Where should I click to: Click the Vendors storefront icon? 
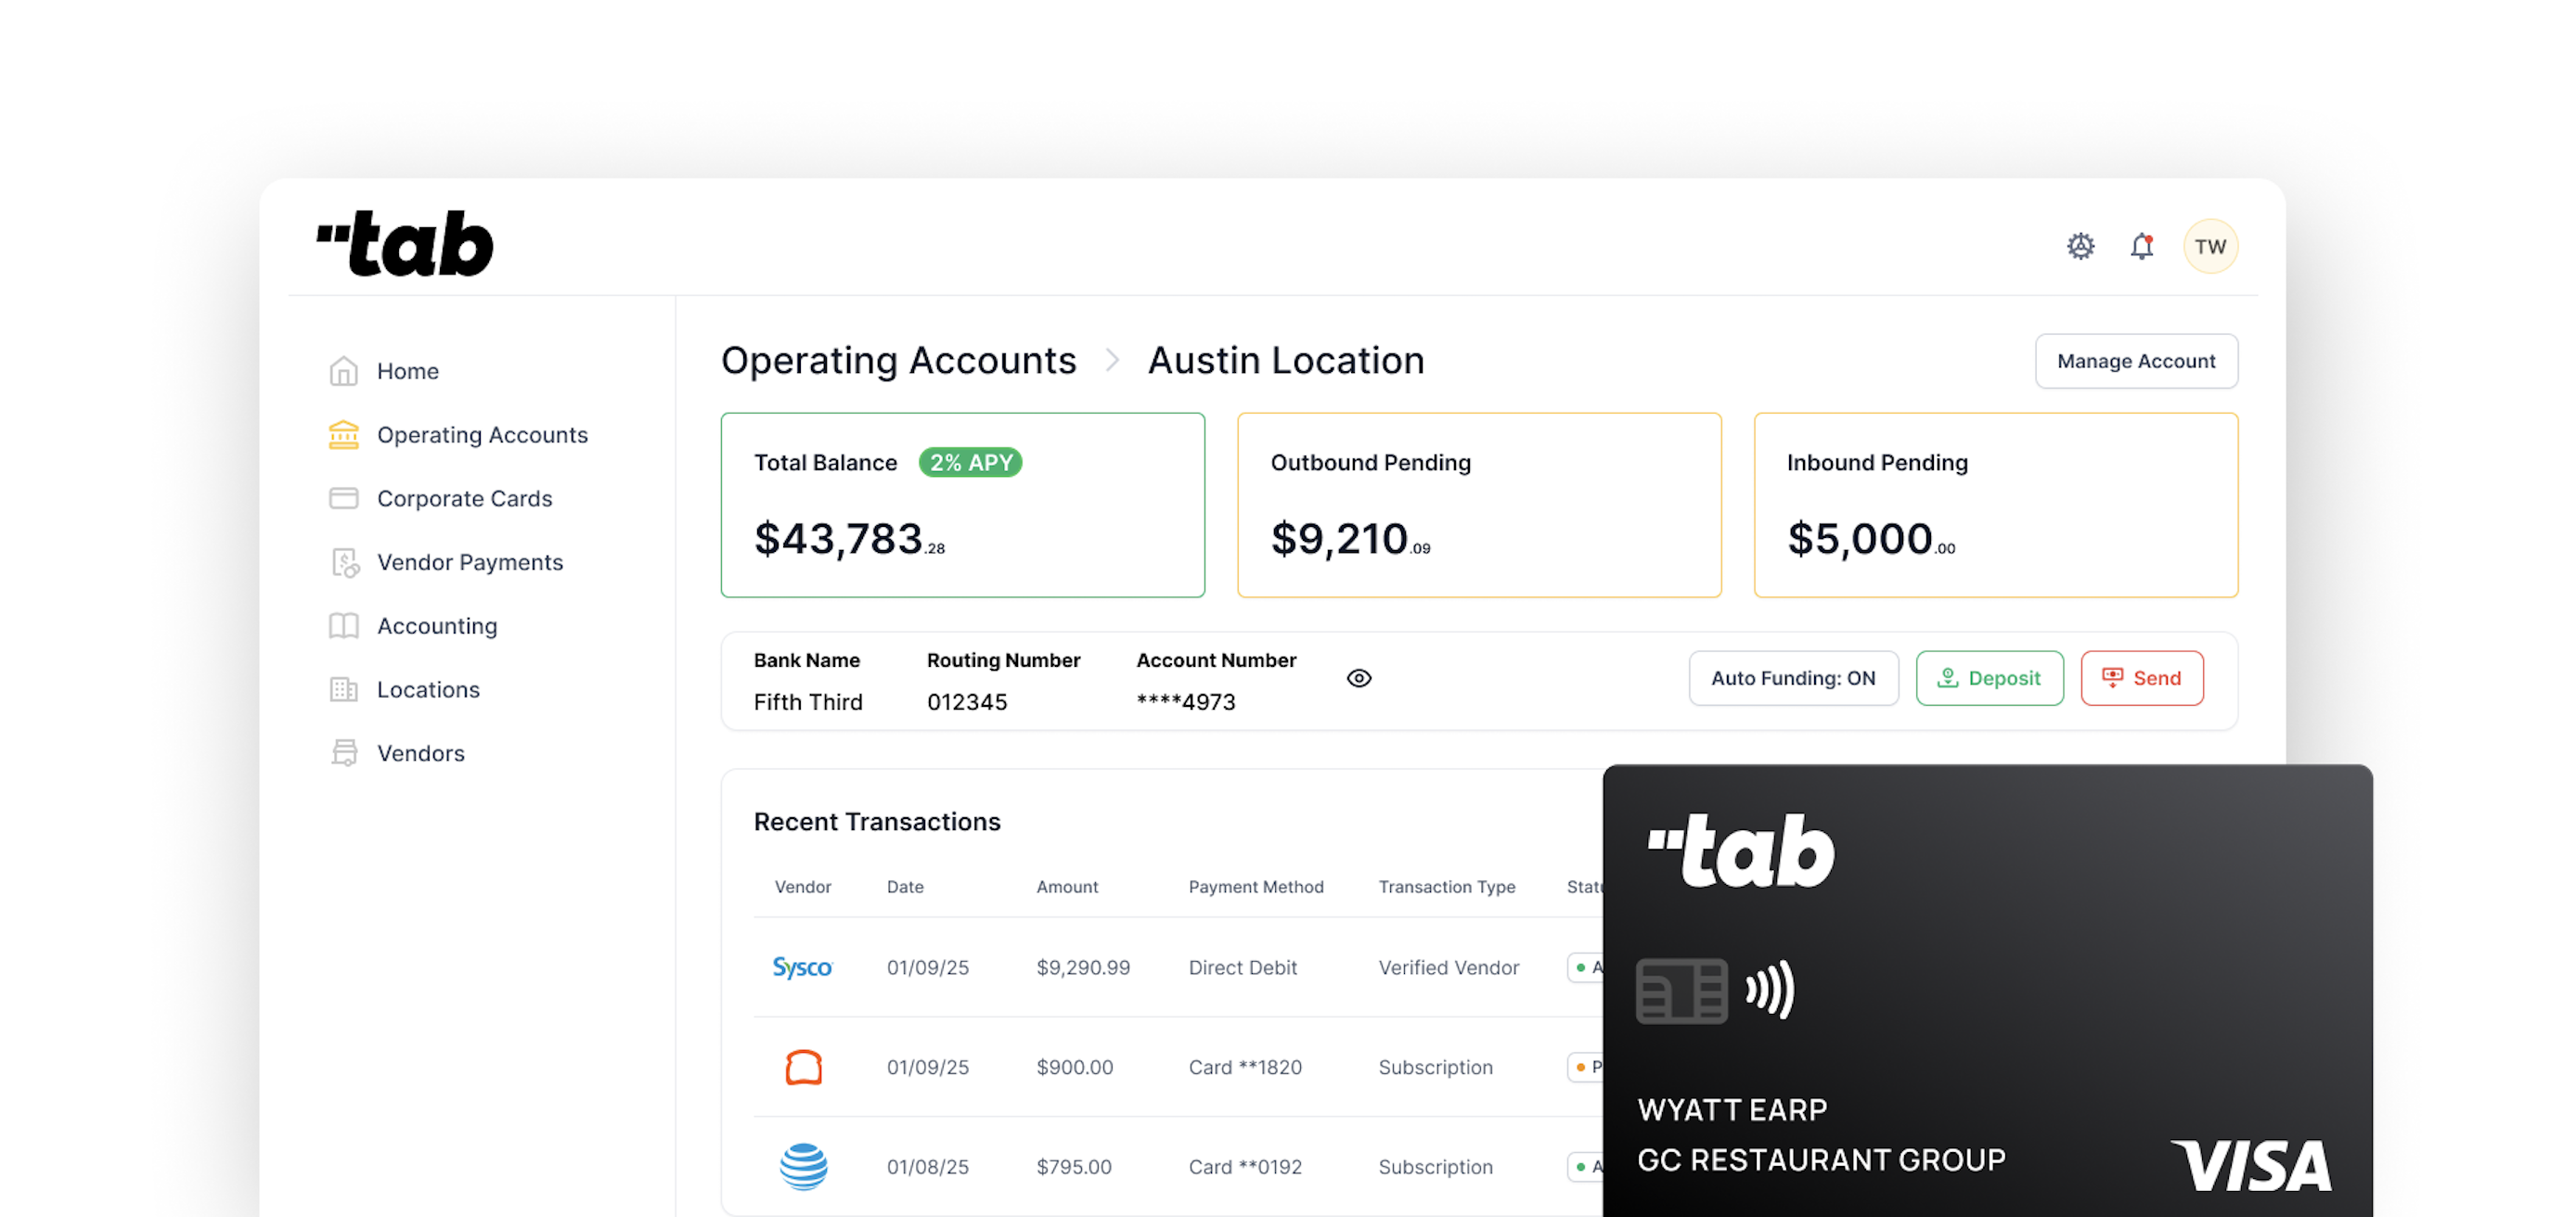click(x=344, y=753)
